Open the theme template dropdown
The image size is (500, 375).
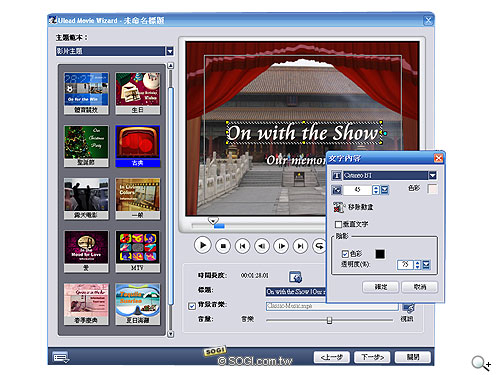(x=170, y=51)
